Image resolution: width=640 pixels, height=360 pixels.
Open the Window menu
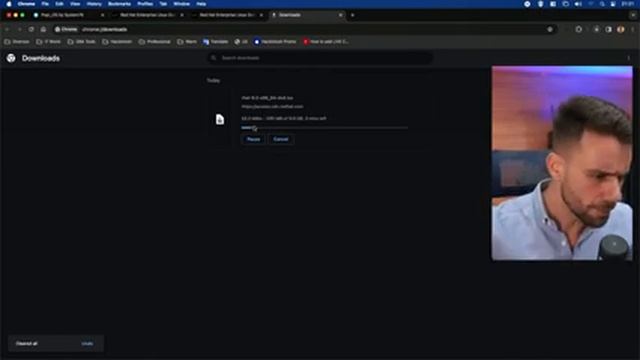[182, 4]
